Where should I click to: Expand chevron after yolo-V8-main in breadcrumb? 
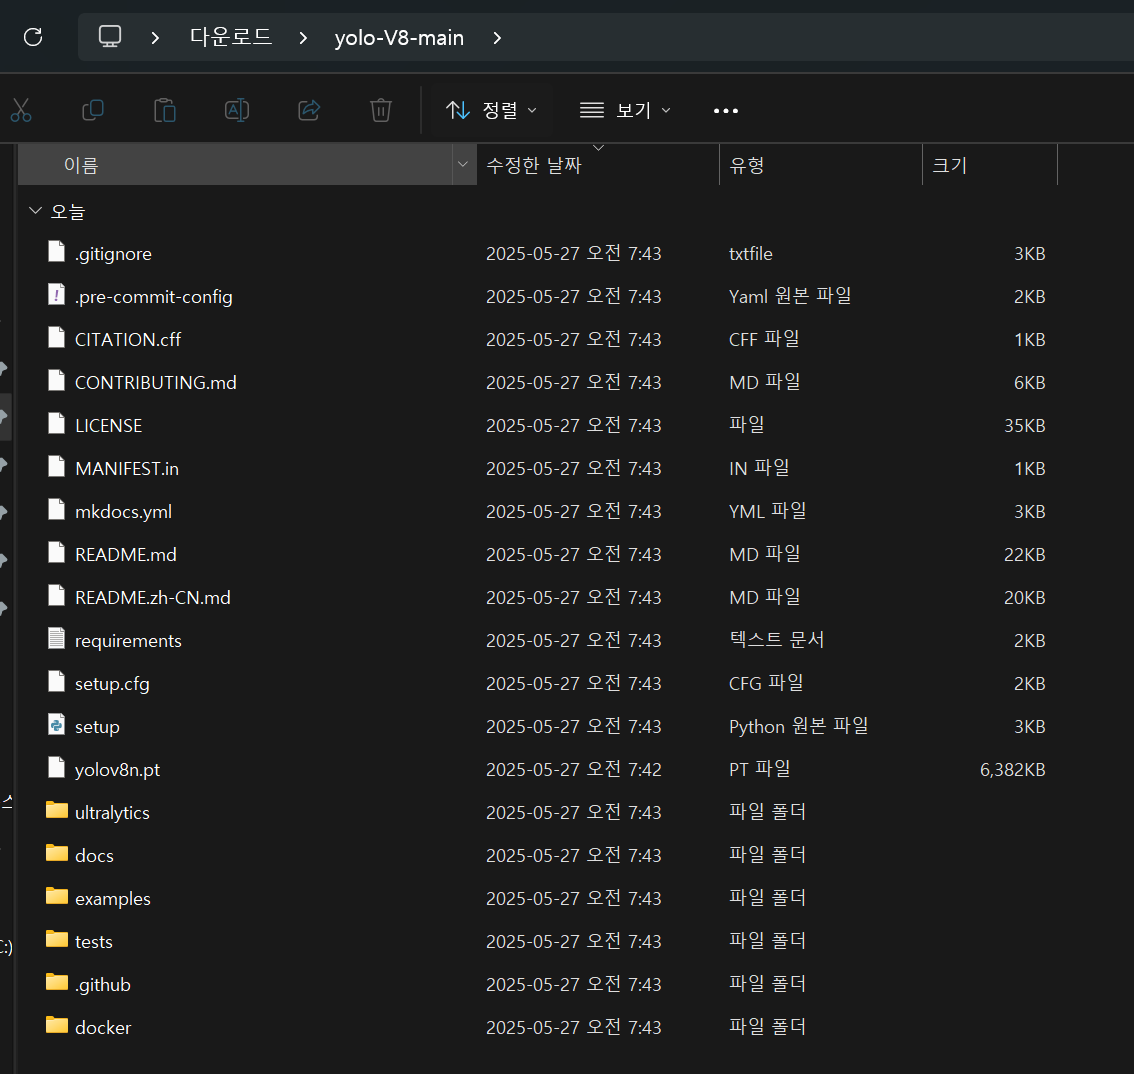coord(497,38)
